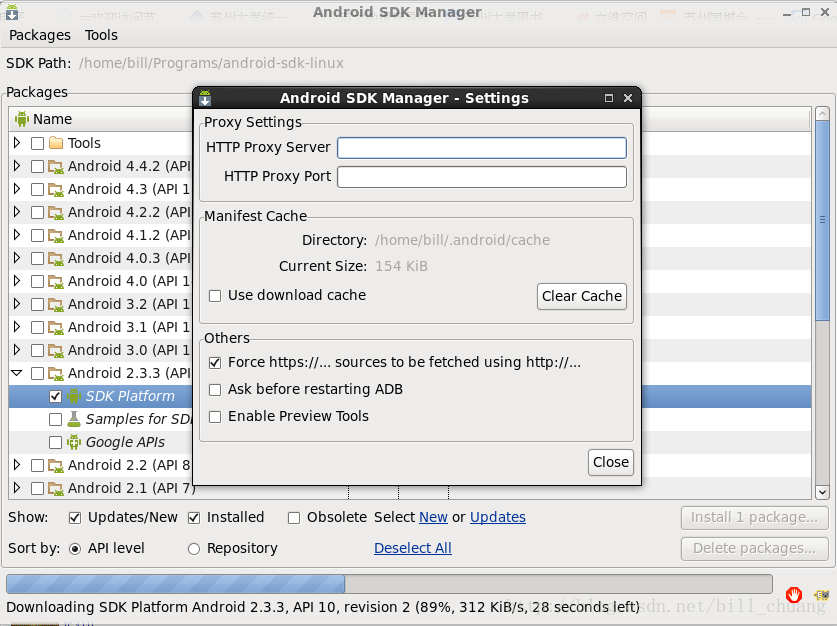
Task: Click the Updates selection link
Action: (498, 517)
